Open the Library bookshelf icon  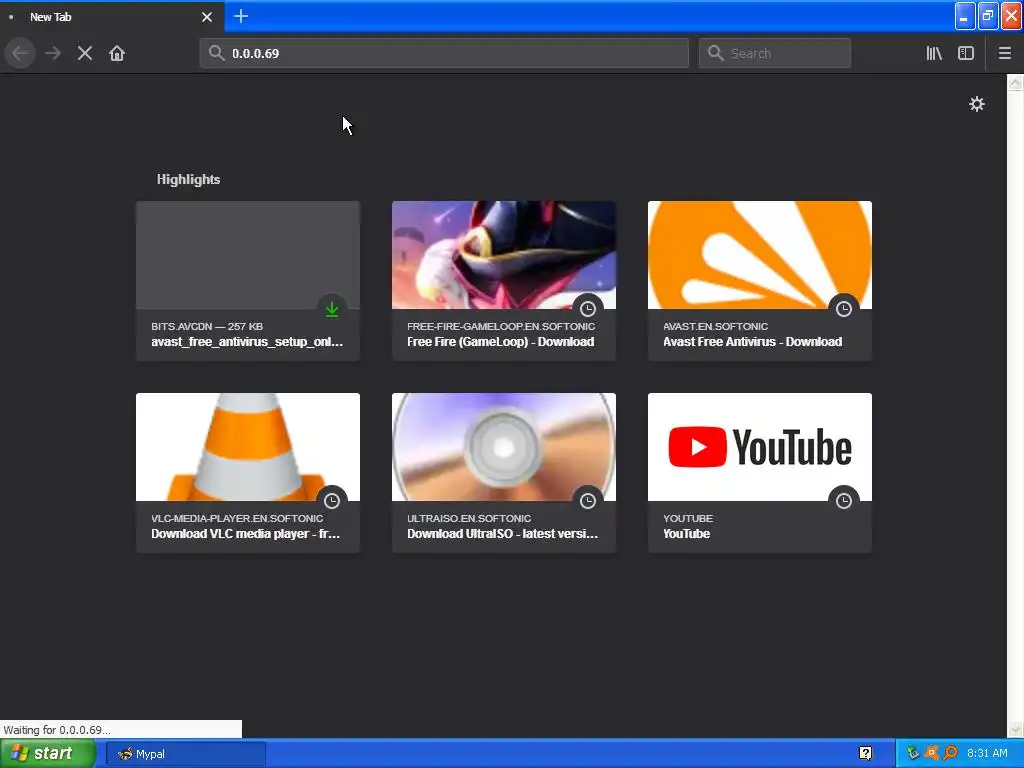tap(934, 54)
